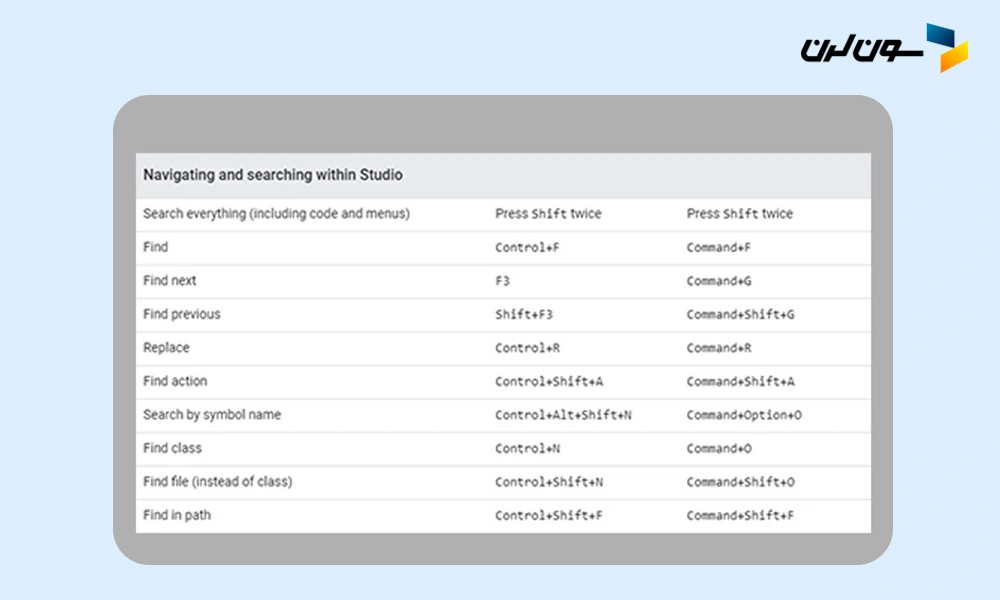Select the 'Search everything' row label
1000x600 pixels.
point(276,214)
